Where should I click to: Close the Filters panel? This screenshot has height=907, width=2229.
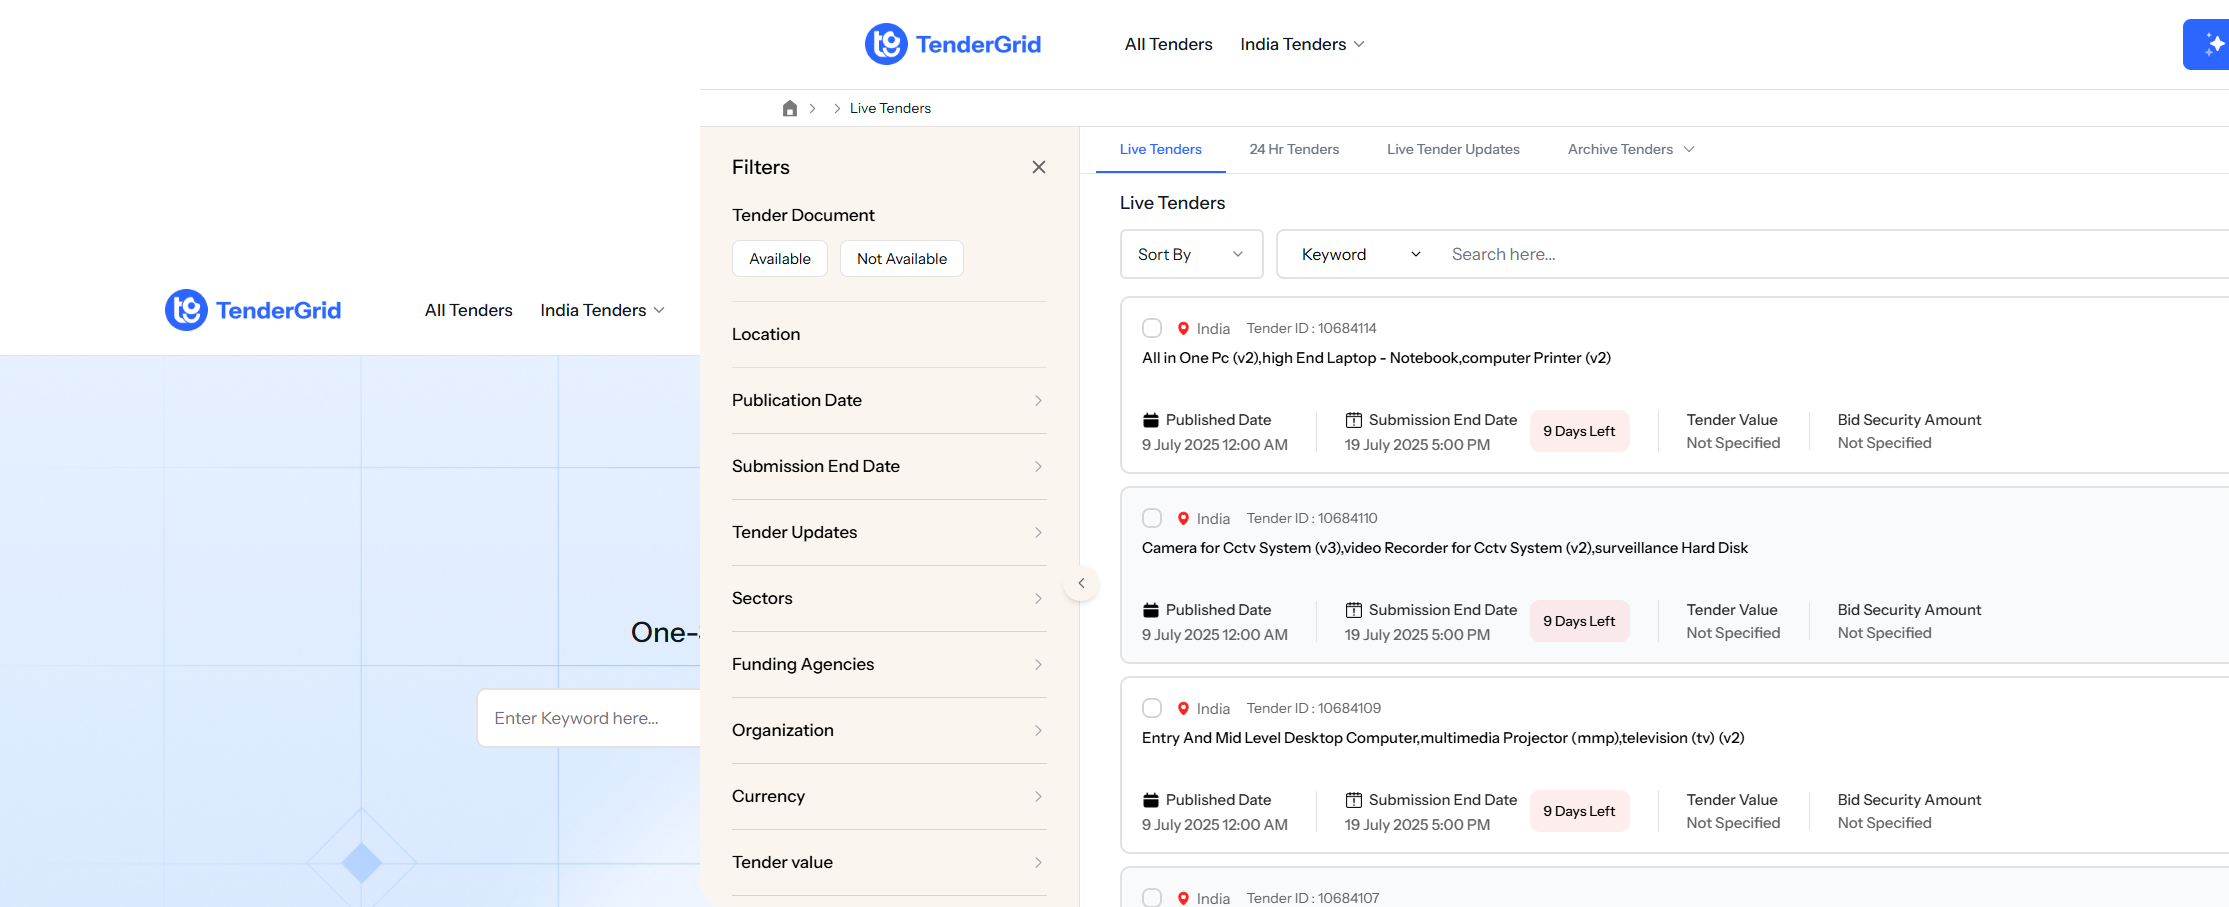1038,167
